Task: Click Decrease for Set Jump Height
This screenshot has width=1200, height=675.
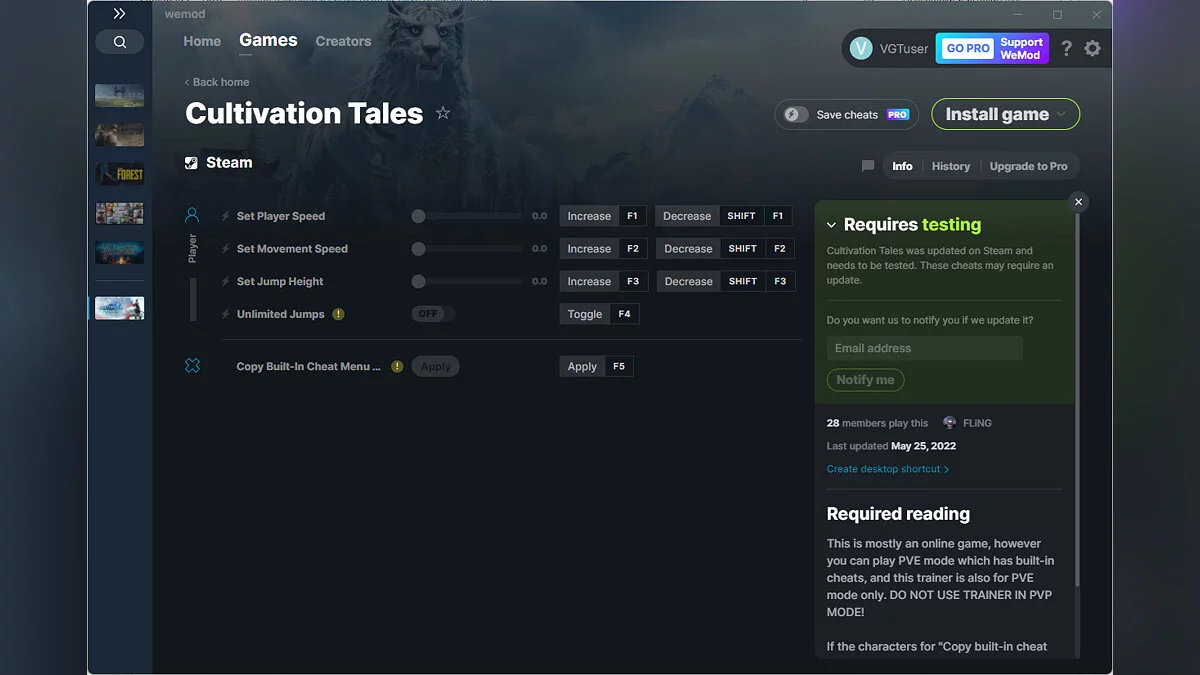Action: tap(687, 282)
